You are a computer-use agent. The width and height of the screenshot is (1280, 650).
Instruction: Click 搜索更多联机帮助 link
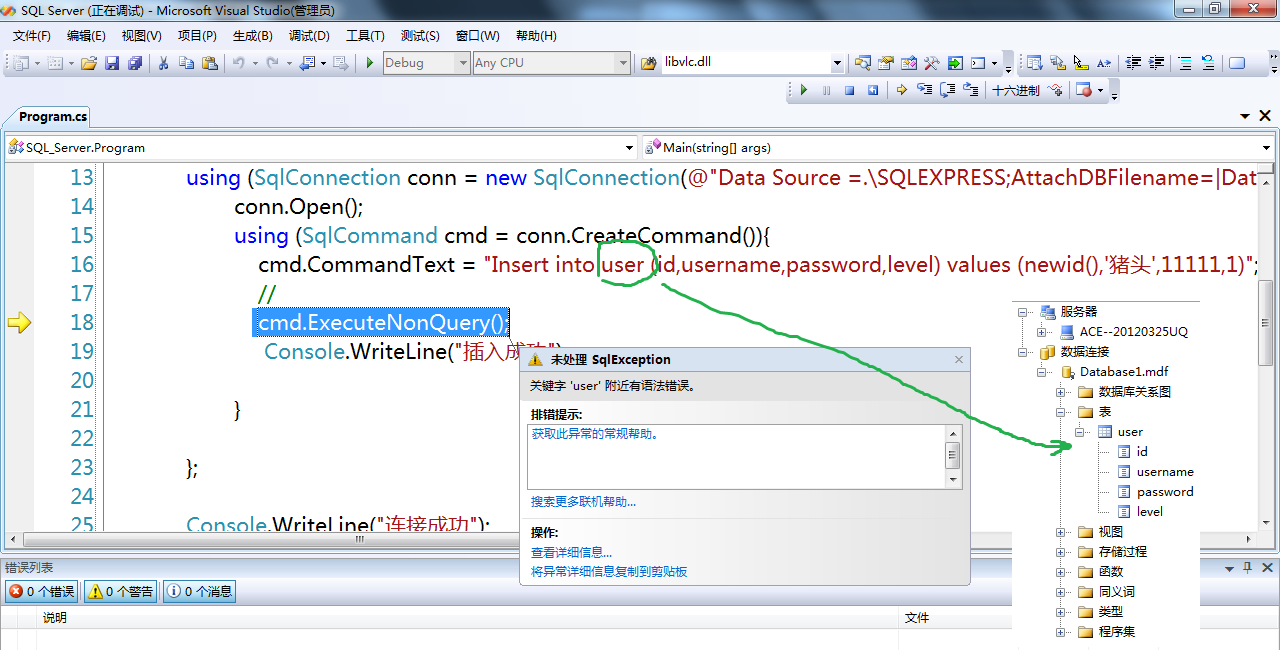[583, 502]
